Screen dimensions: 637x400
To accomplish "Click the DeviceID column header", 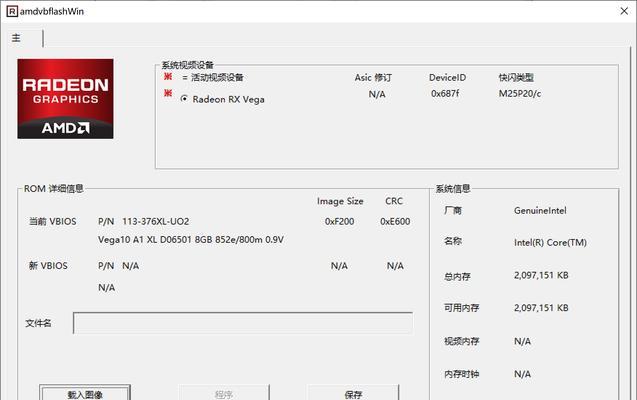I will 447,78.
